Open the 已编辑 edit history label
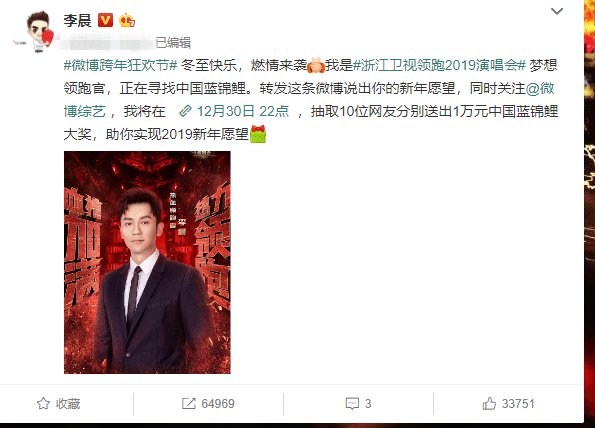The height and width of the screenshot is (428, 595). [173, 43]
